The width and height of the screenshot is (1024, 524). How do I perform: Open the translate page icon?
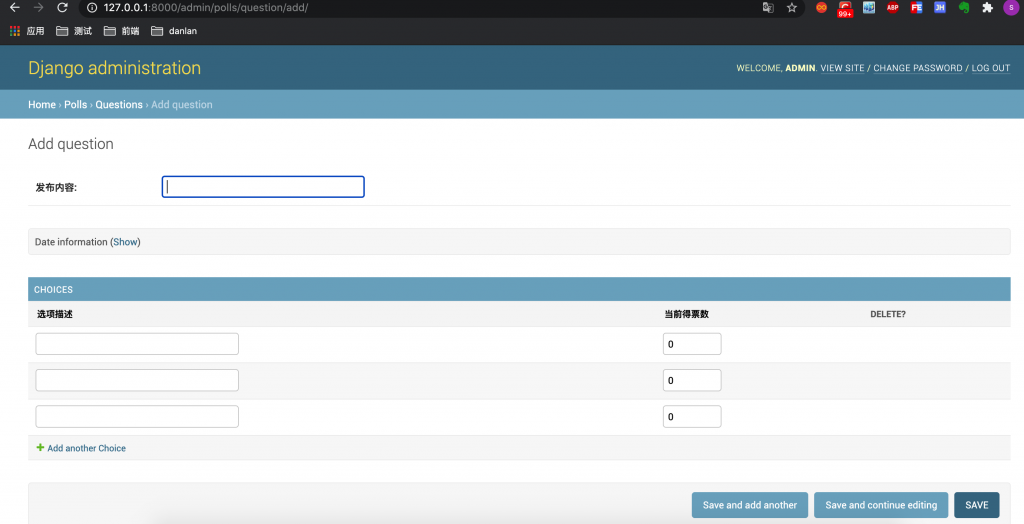coord(768,7)
